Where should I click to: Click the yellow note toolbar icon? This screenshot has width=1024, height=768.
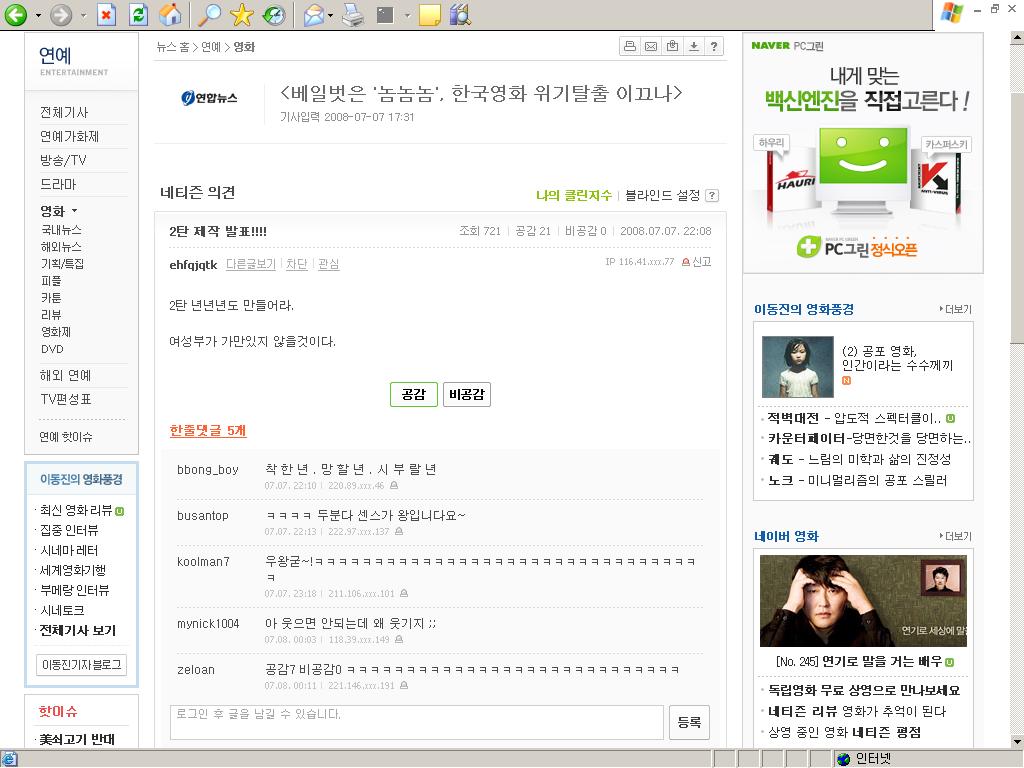tap(429, 14)
